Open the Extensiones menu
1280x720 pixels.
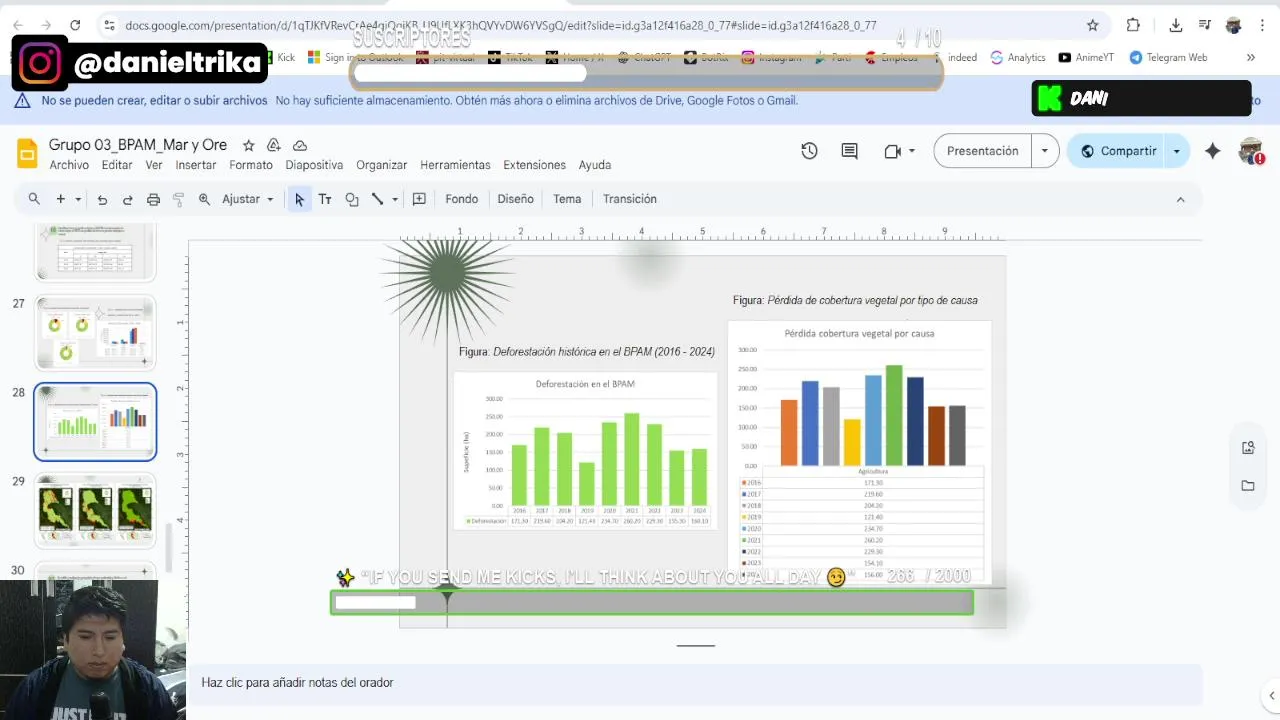534,165
